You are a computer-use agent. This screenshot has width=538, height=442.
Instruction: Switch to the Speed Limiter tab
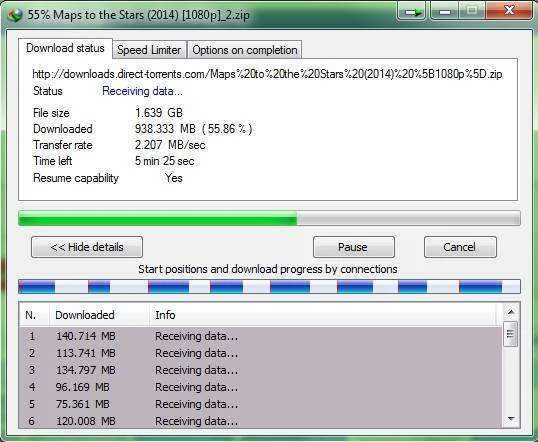click(149, 50)
